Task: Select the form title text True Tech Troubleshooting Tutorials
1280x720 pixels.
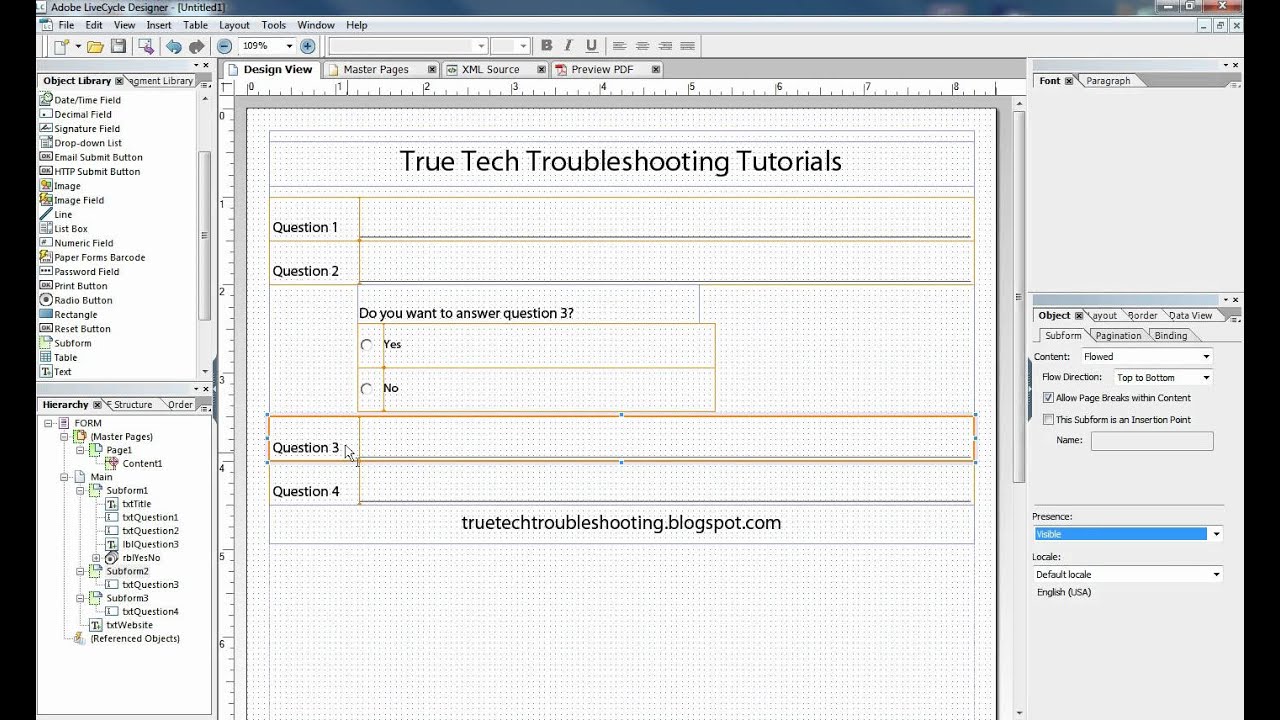Action: [621, 161]
